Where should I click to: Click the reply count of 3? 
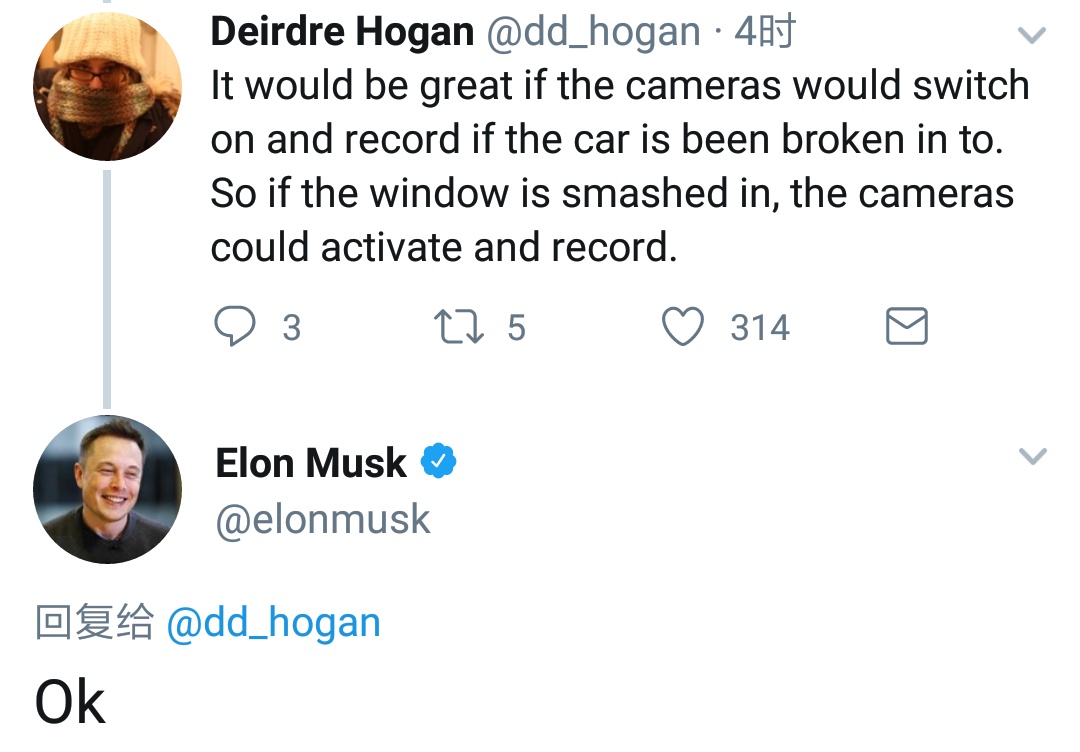[292, 327]
